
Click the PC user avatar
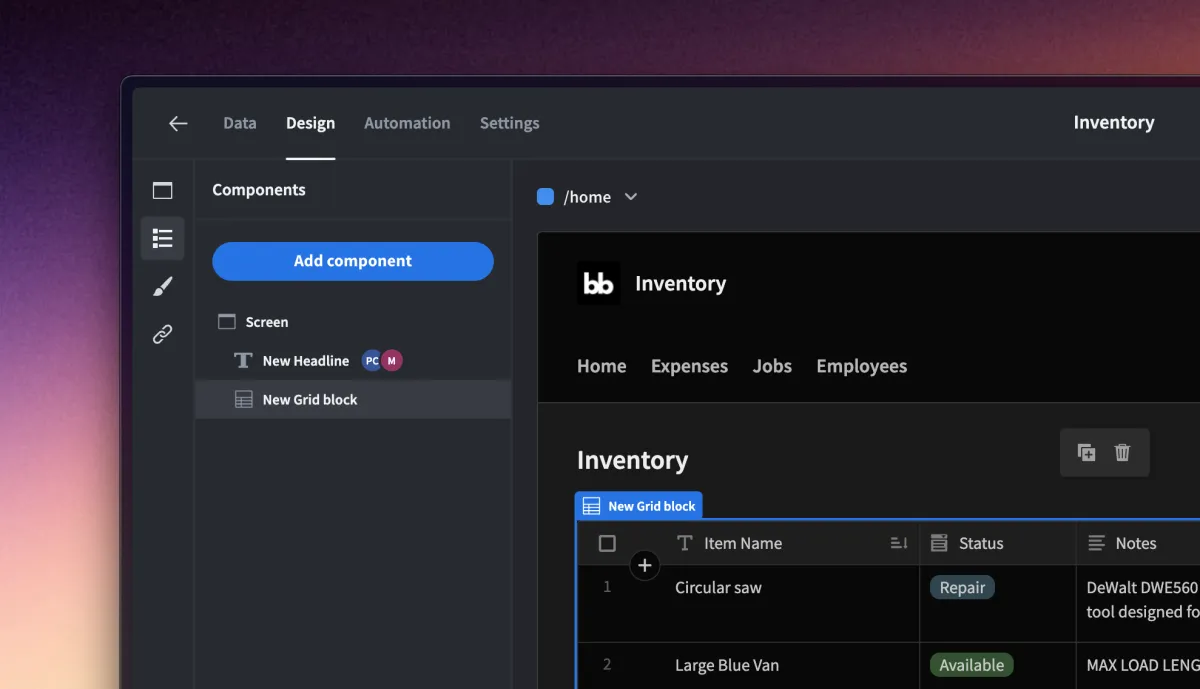pyautogui.click(x=371, y=361)
